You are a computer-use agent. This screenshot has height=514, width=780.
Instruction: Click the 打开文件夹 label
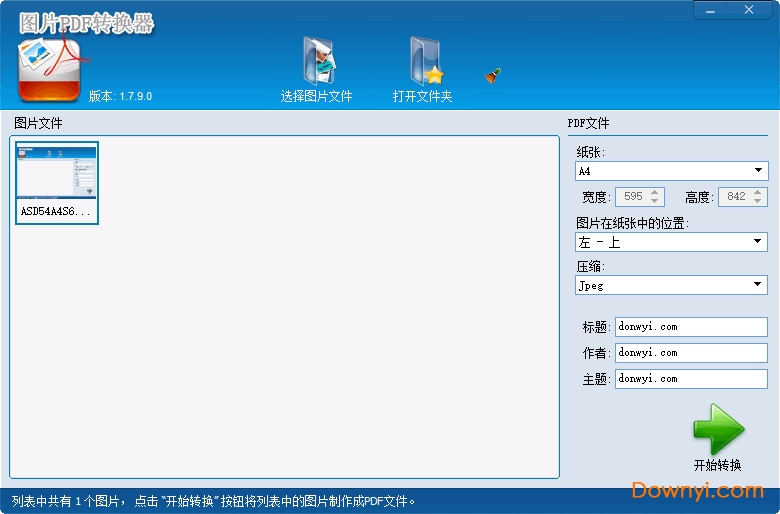pyautogui.click(x=422, y=96)
